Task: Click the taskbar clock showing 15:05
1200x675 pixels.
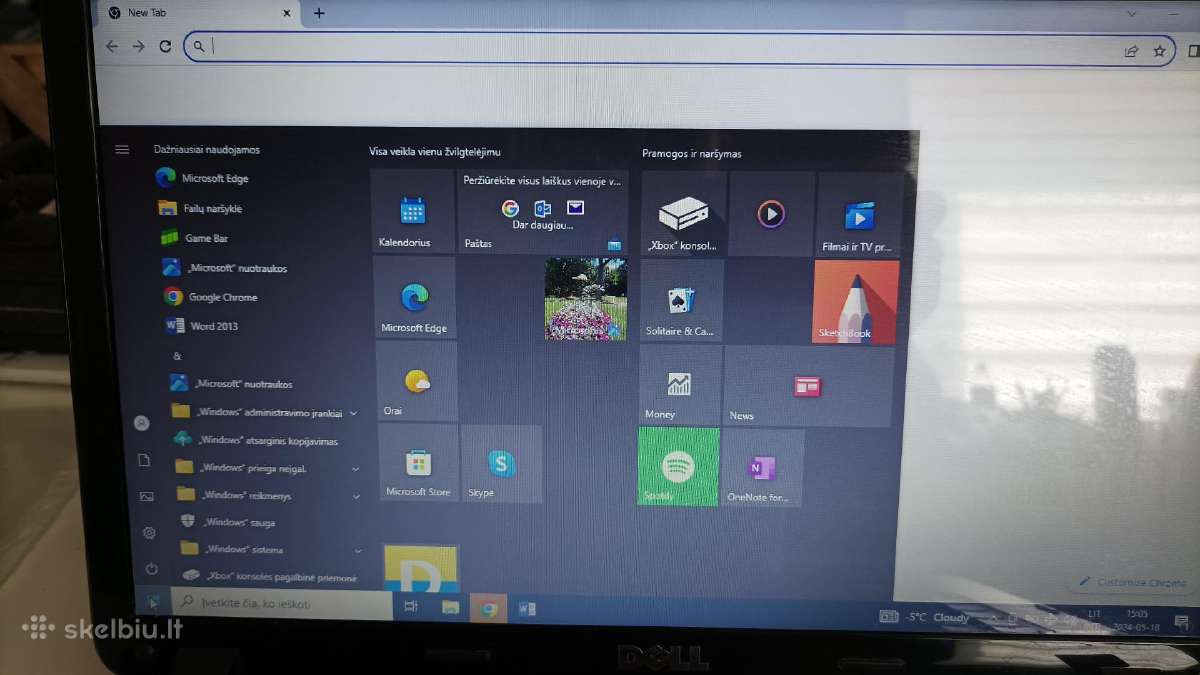Action: click(x=1134, y=620)
